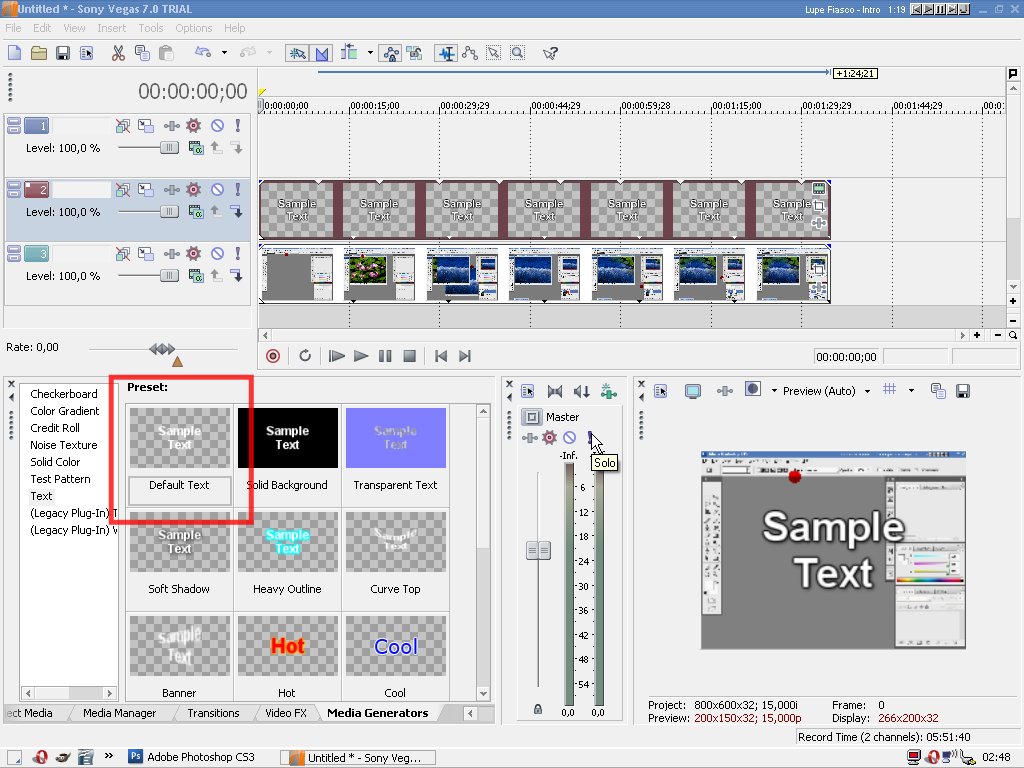The height and width of the screenshot is (768, 1024).
Task: Click the timecode field at transport bar
Action: coord(846,357)
